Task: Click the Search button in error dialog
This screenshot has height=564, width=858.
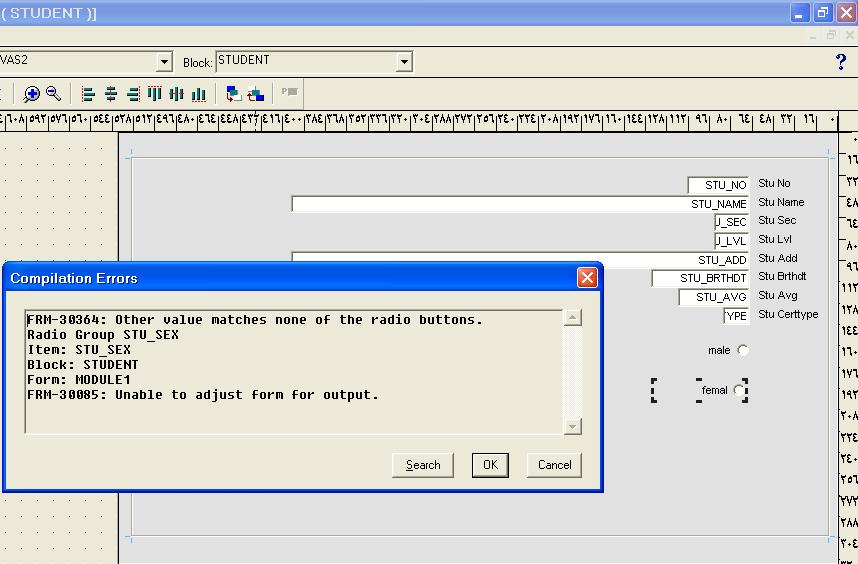Action: tap(423, 465)
